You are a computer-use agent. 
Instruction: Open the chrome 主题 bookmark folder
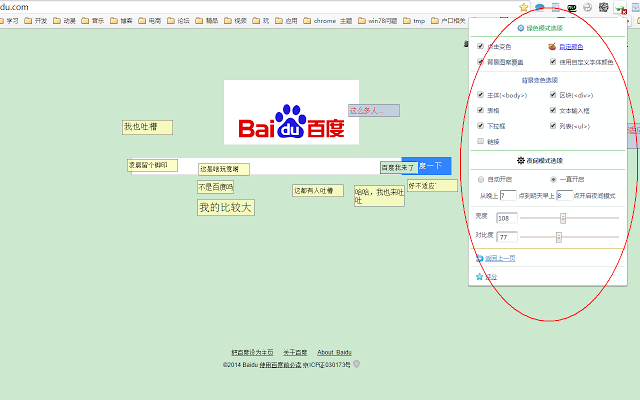pos(328,20)
